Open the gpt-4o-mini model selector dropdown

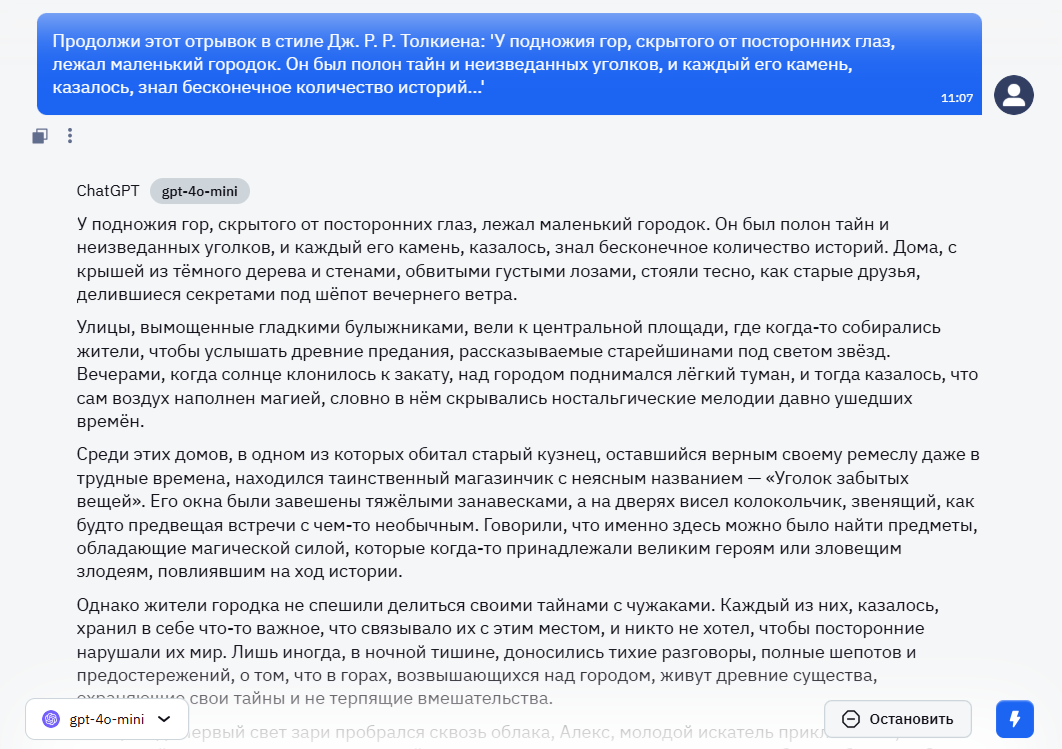107,719
